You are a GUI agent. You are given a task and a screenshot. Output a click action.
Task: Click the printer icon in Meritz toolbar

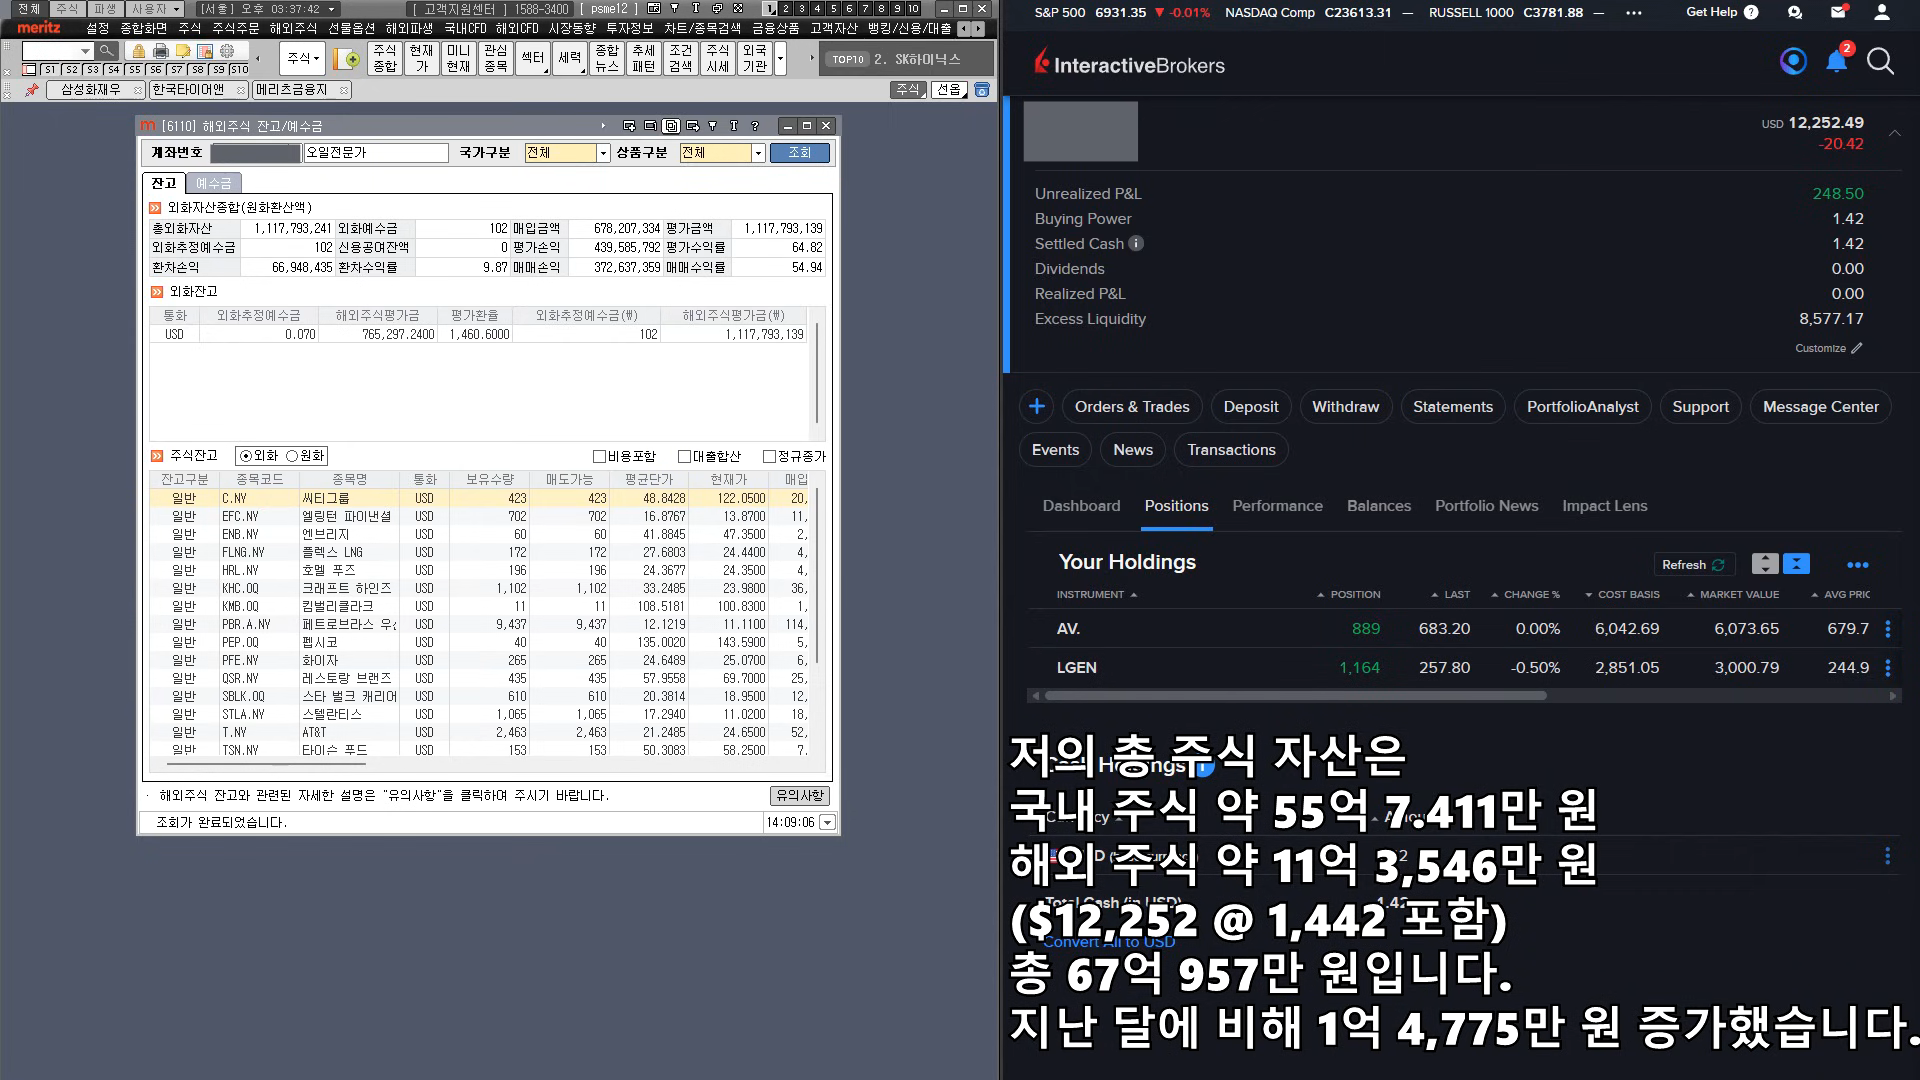[161, 51]
